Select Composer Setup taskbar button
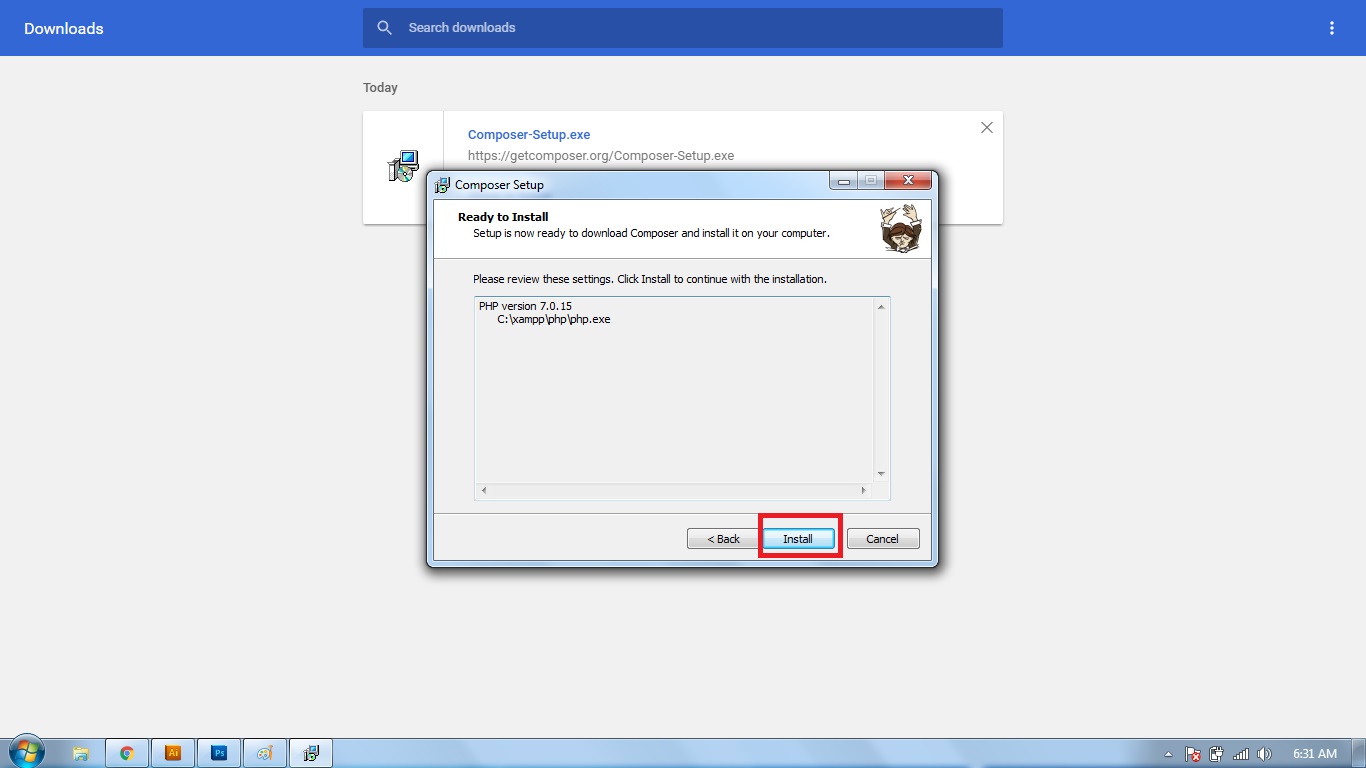1366x768 pixels. tap(311, 753)
